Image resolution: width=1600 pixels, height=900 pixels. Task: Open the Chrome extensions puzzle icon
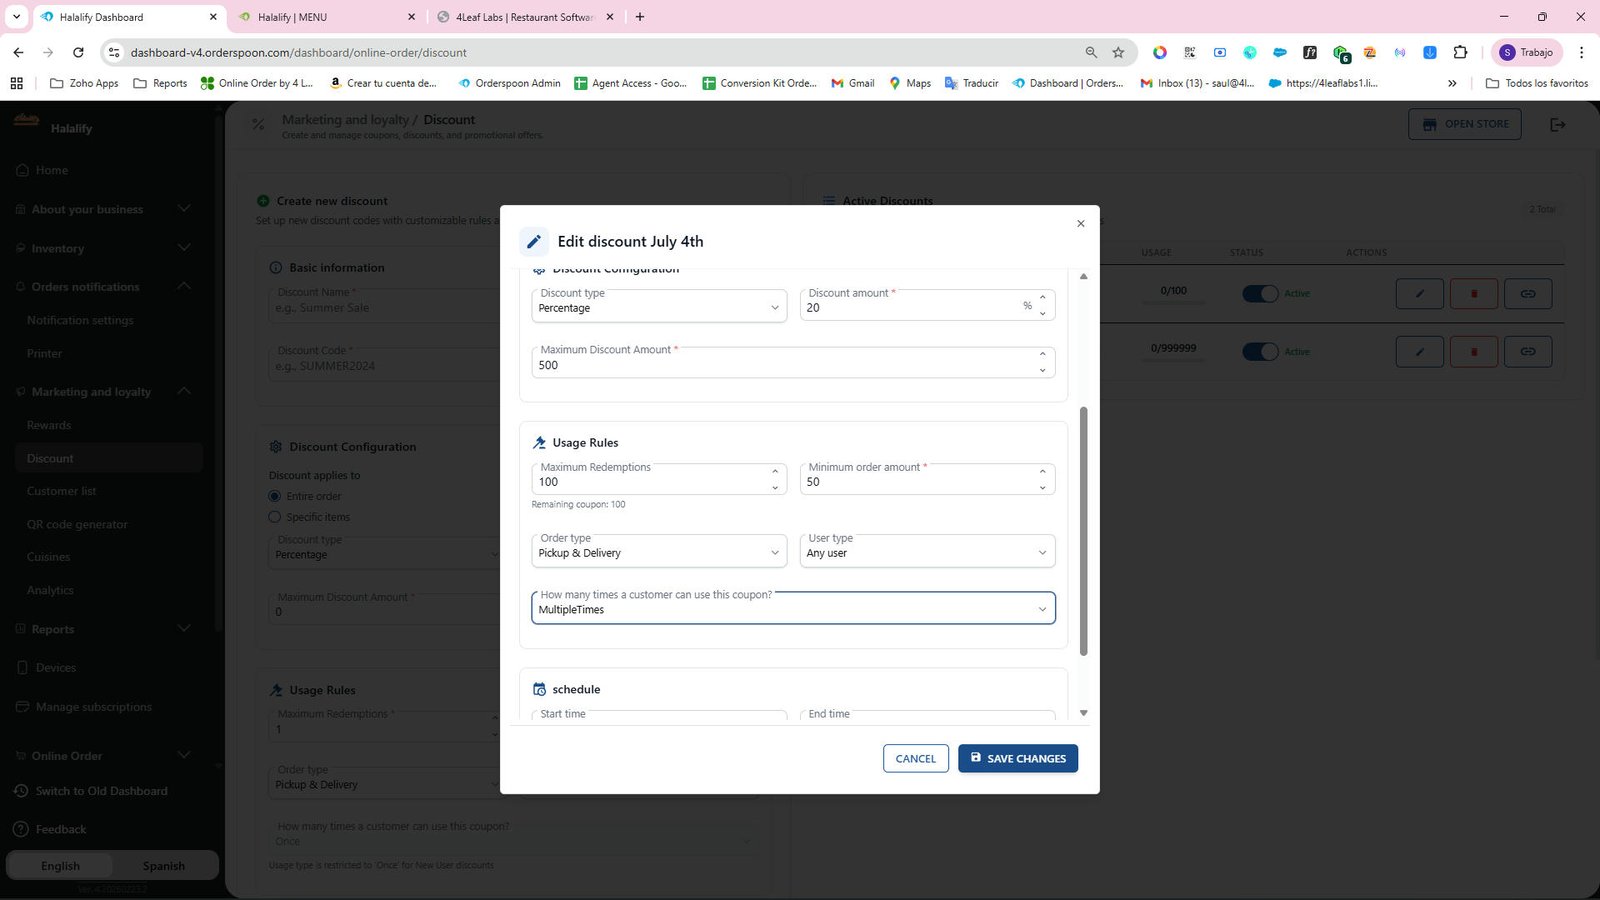(x=1460, y=52)
